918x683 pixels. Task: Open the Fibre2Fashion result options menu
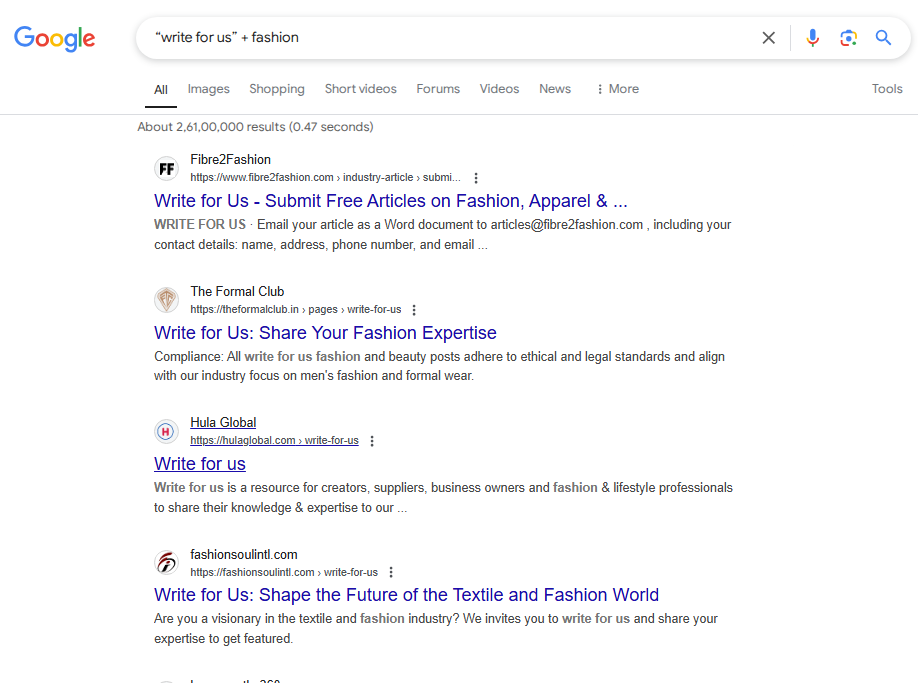476,178
